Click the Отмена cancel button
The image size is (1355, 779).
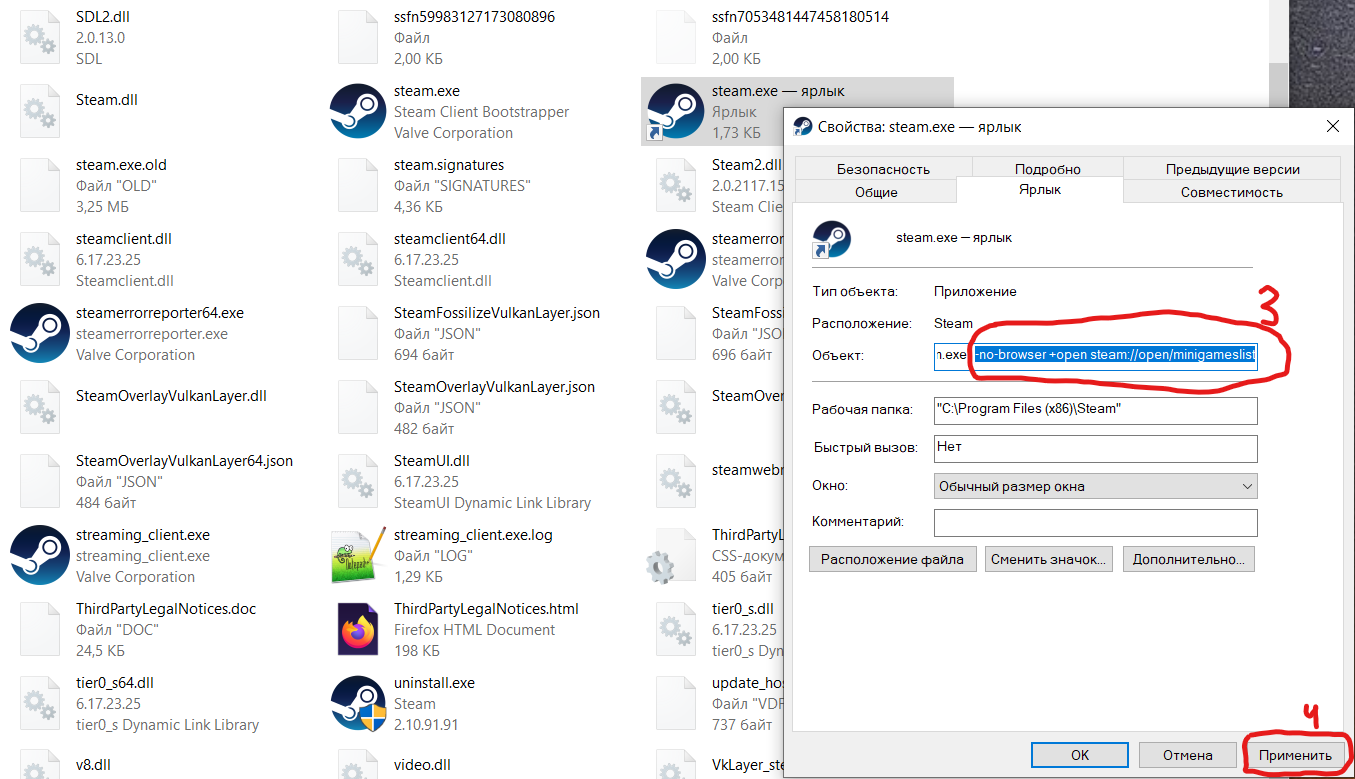[1188, 755]
